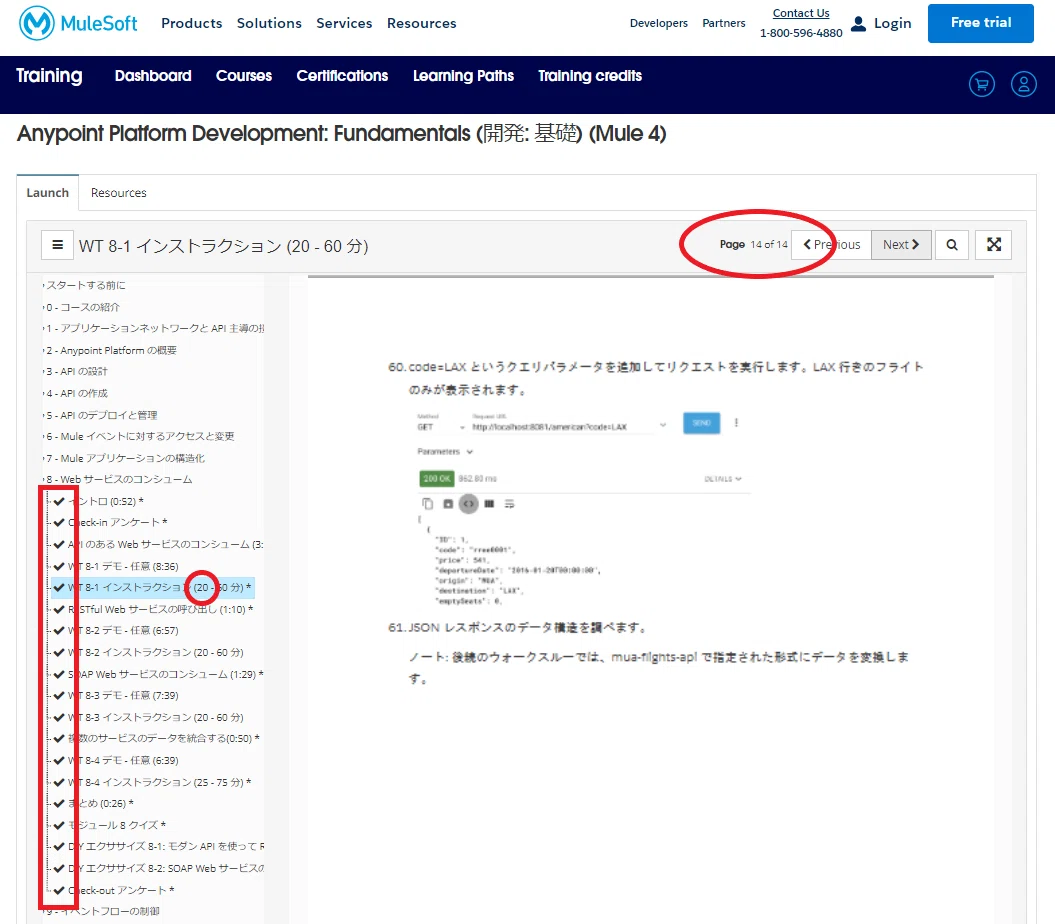
Task: Open DIY エクササイズ 8-2 SOAP item
Action: pos(166,868)
